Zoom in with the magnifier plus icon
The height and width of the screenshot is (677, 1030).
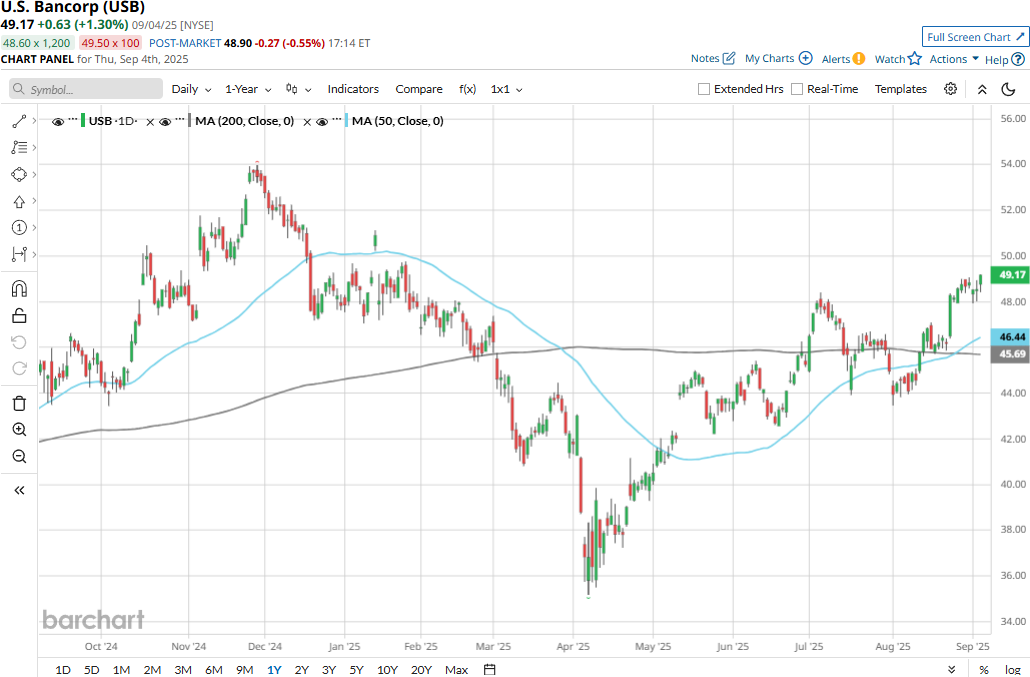tap(19, 429)
